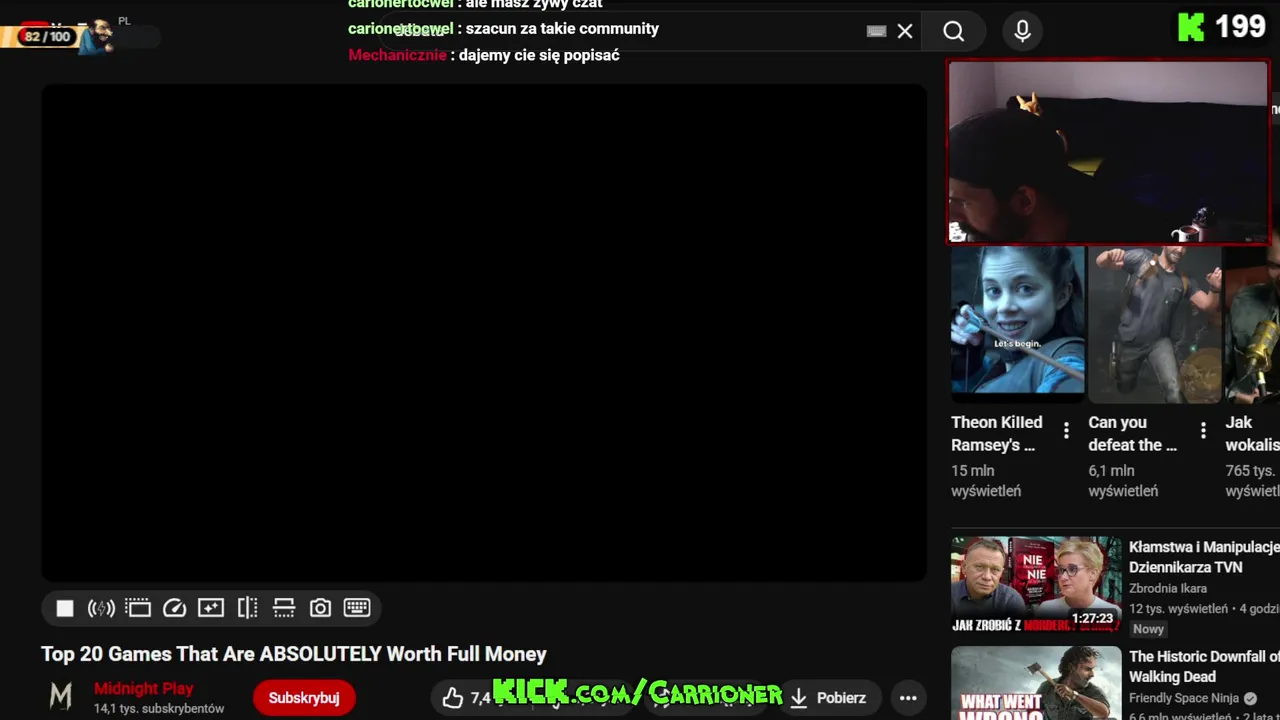Screen dimensions: 1280x720
Task: Toggle the audio booster lightning icon
Action: 101,608
